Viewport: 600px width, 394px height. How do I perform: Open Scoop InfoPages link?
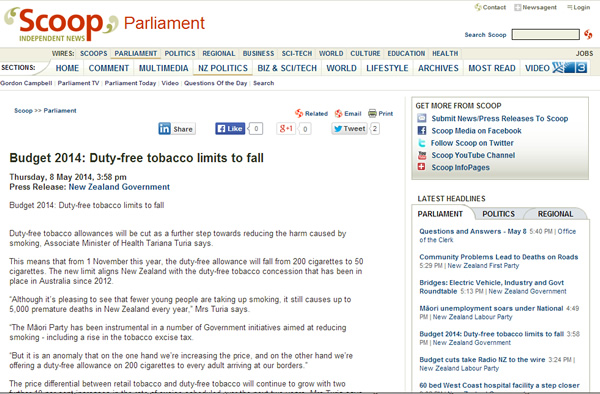[460, 167]
